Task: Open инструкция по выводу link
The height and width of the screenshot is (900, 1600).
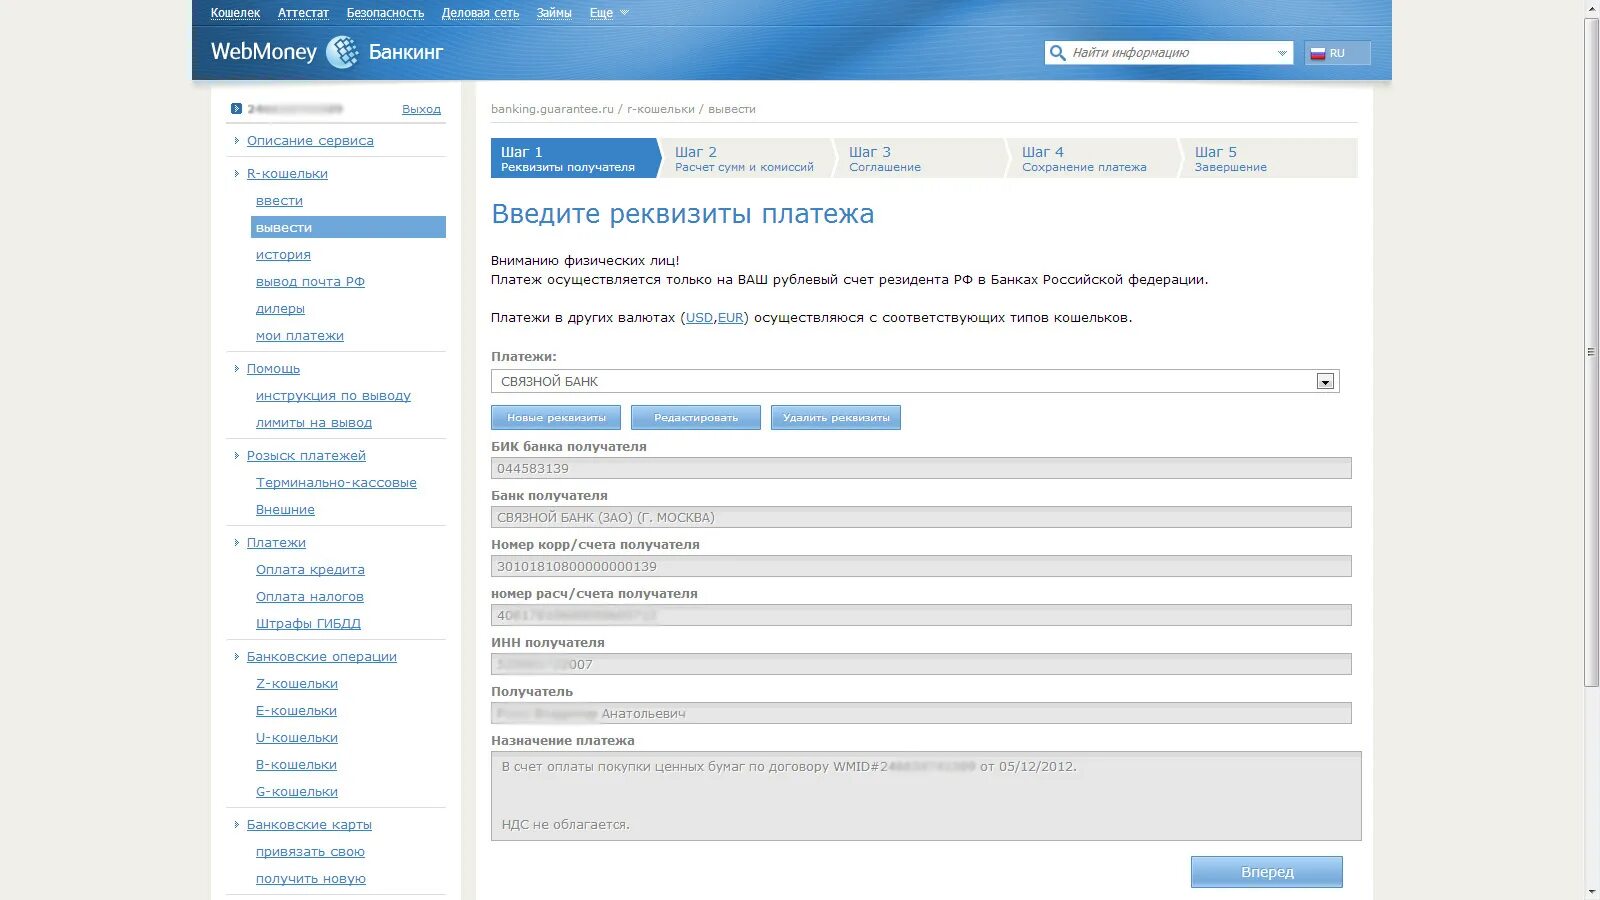Action: pyautogui.click(x=333, y=396)
